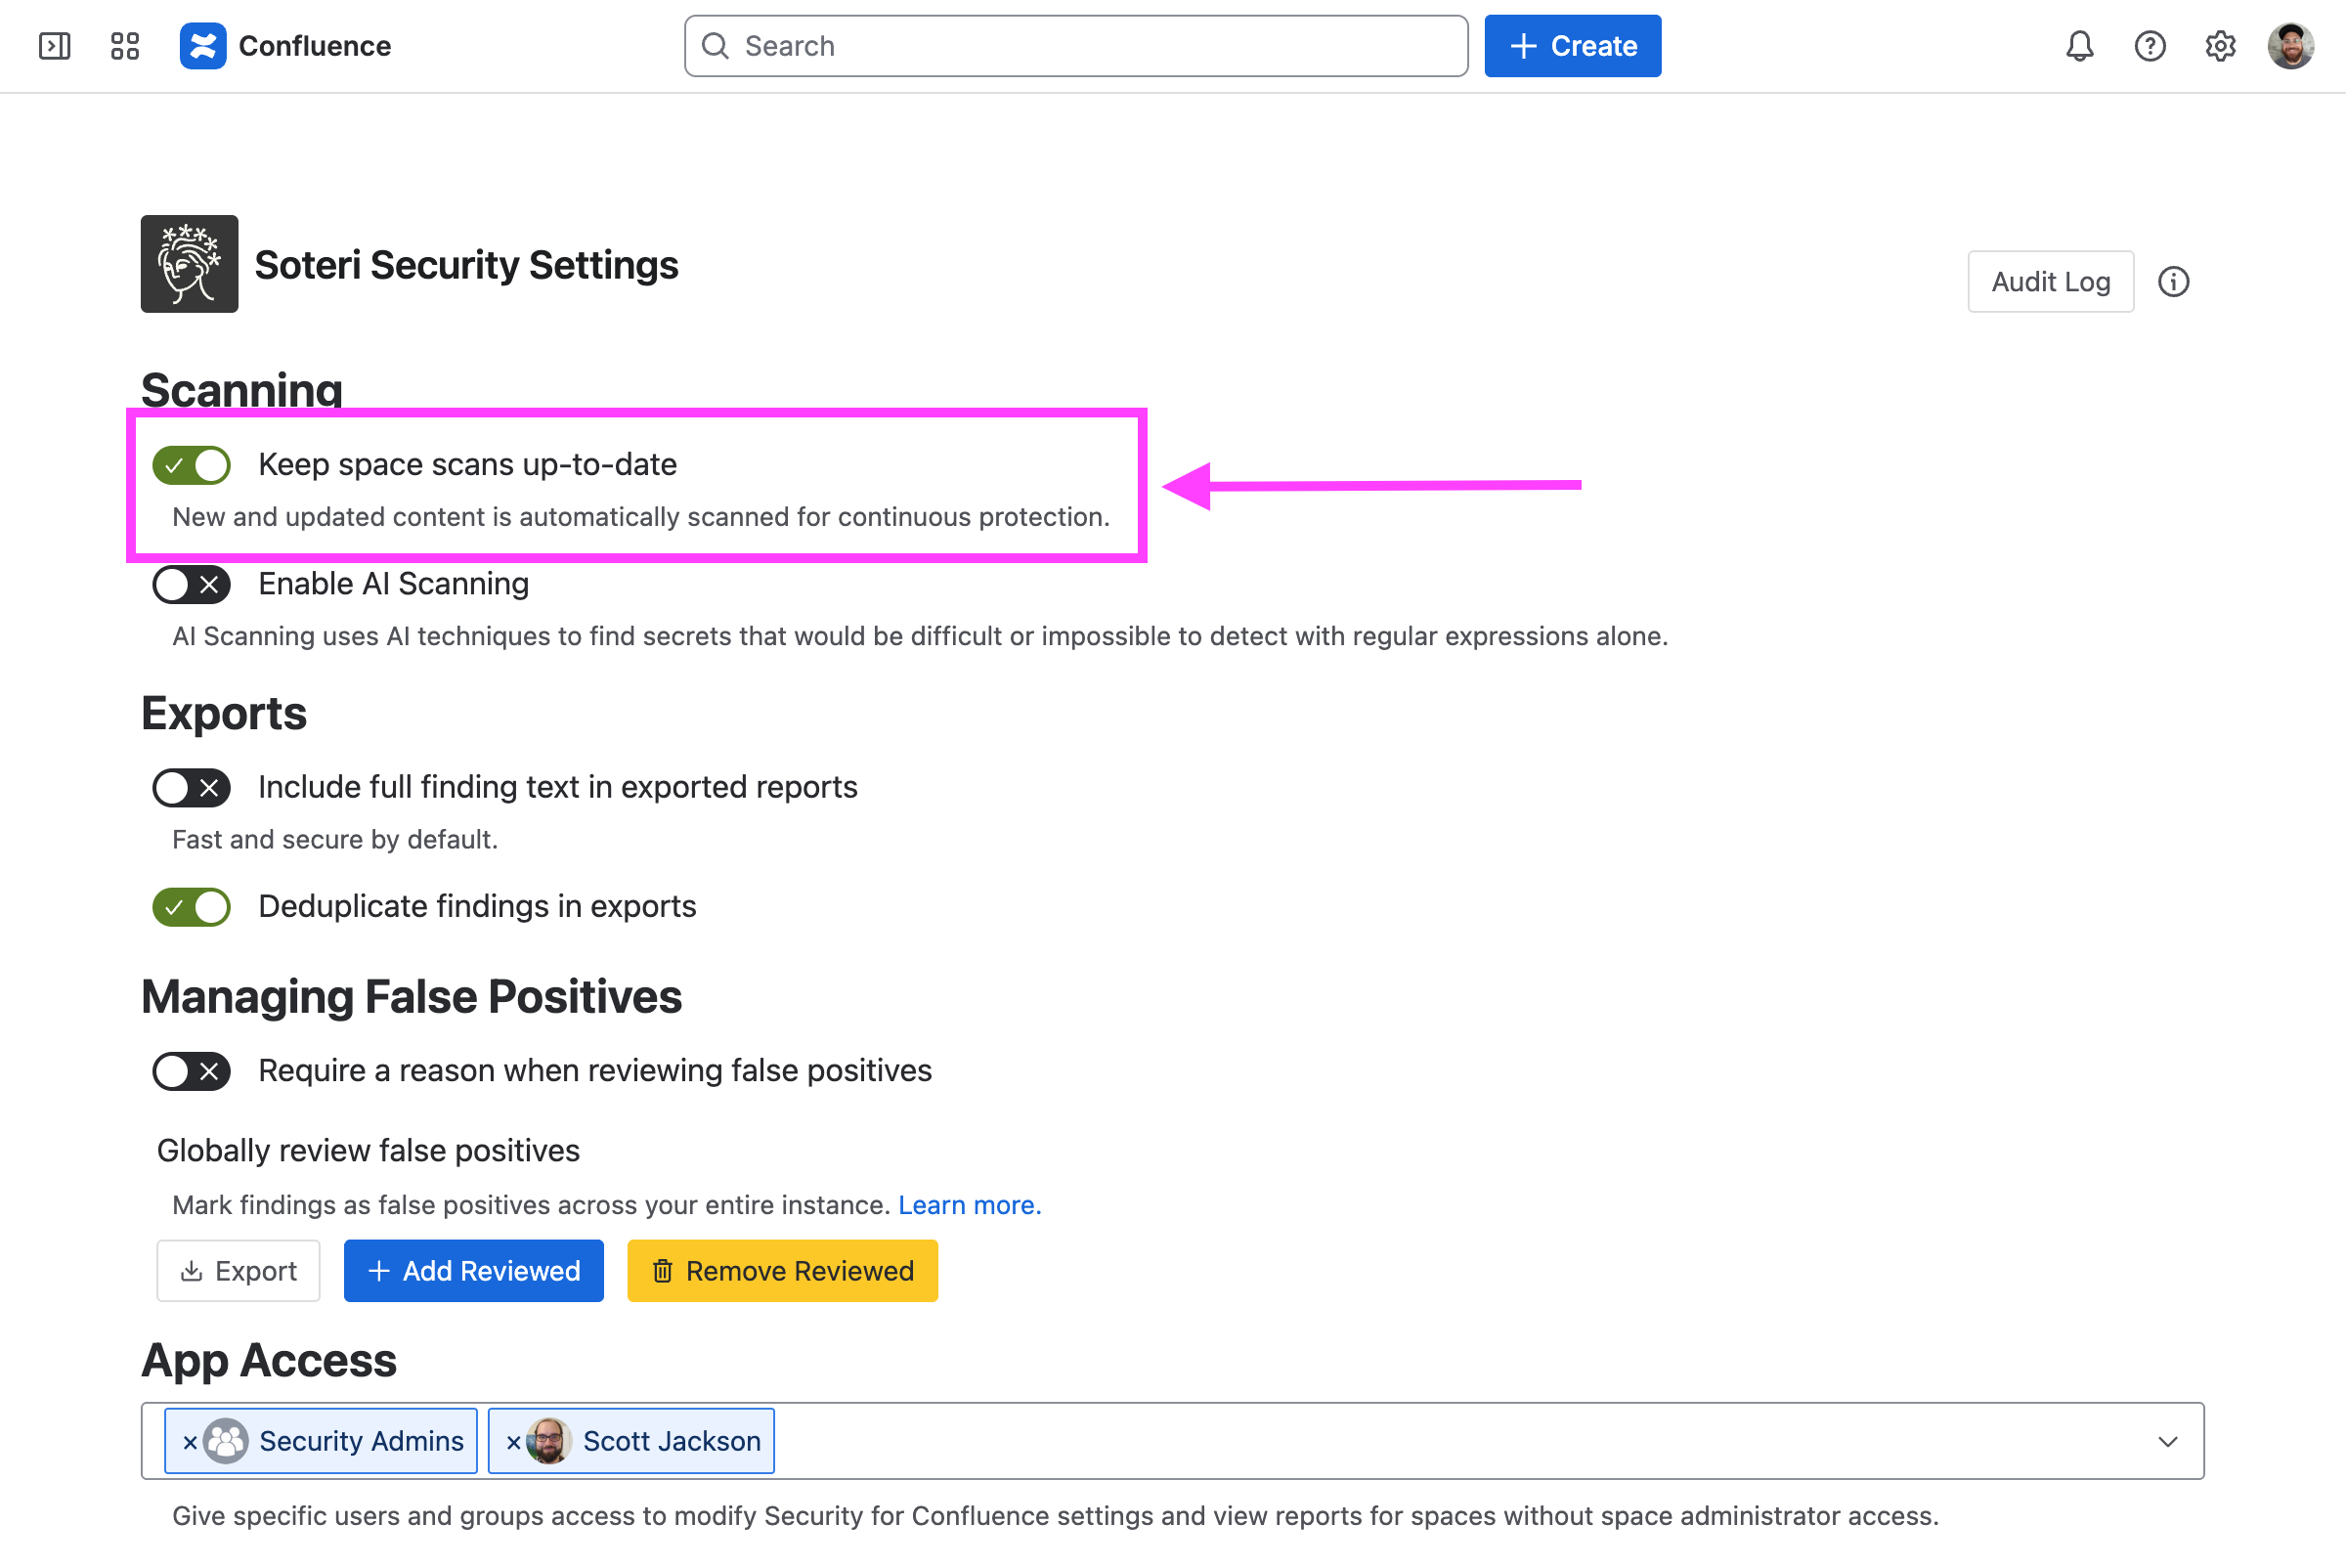This screenshot has width=2346, height=1568.
Task: Click the New and updated content description
Action: pos(641,517)
